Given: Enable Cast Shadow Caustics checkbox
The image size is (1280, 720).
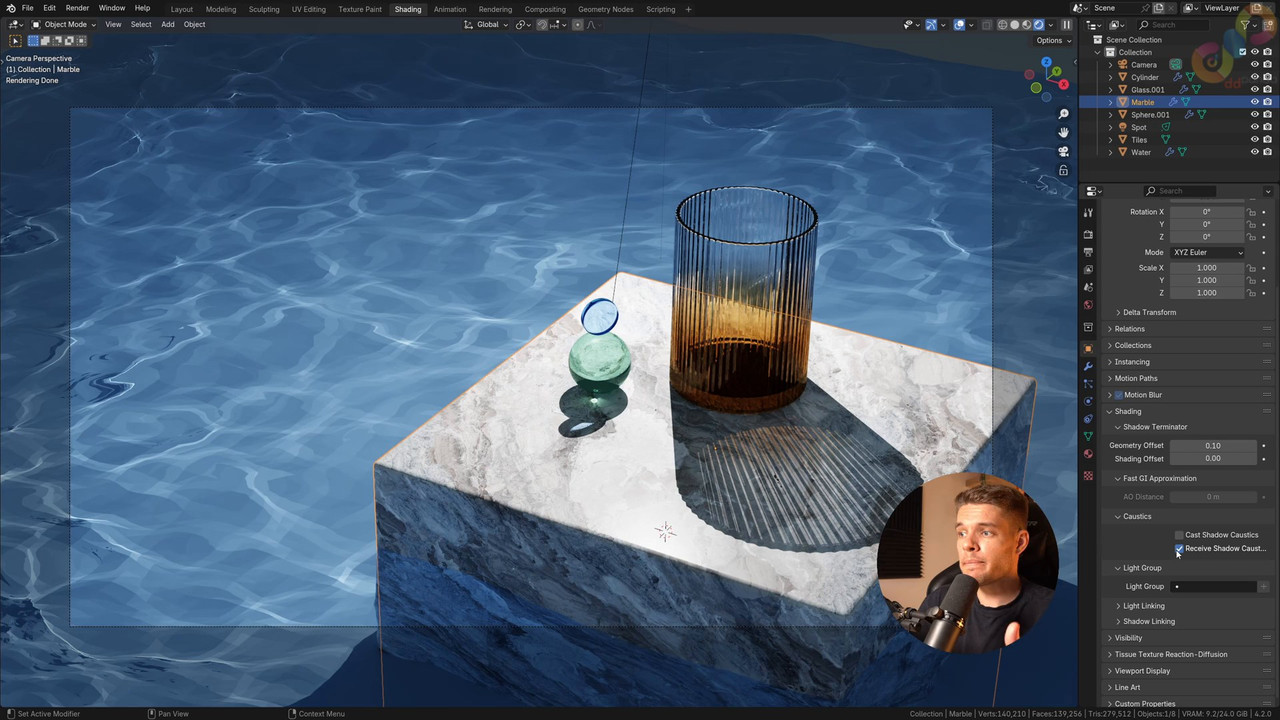Looking at the screenshot, I should pyautogui.click(x=1179, y=535).
